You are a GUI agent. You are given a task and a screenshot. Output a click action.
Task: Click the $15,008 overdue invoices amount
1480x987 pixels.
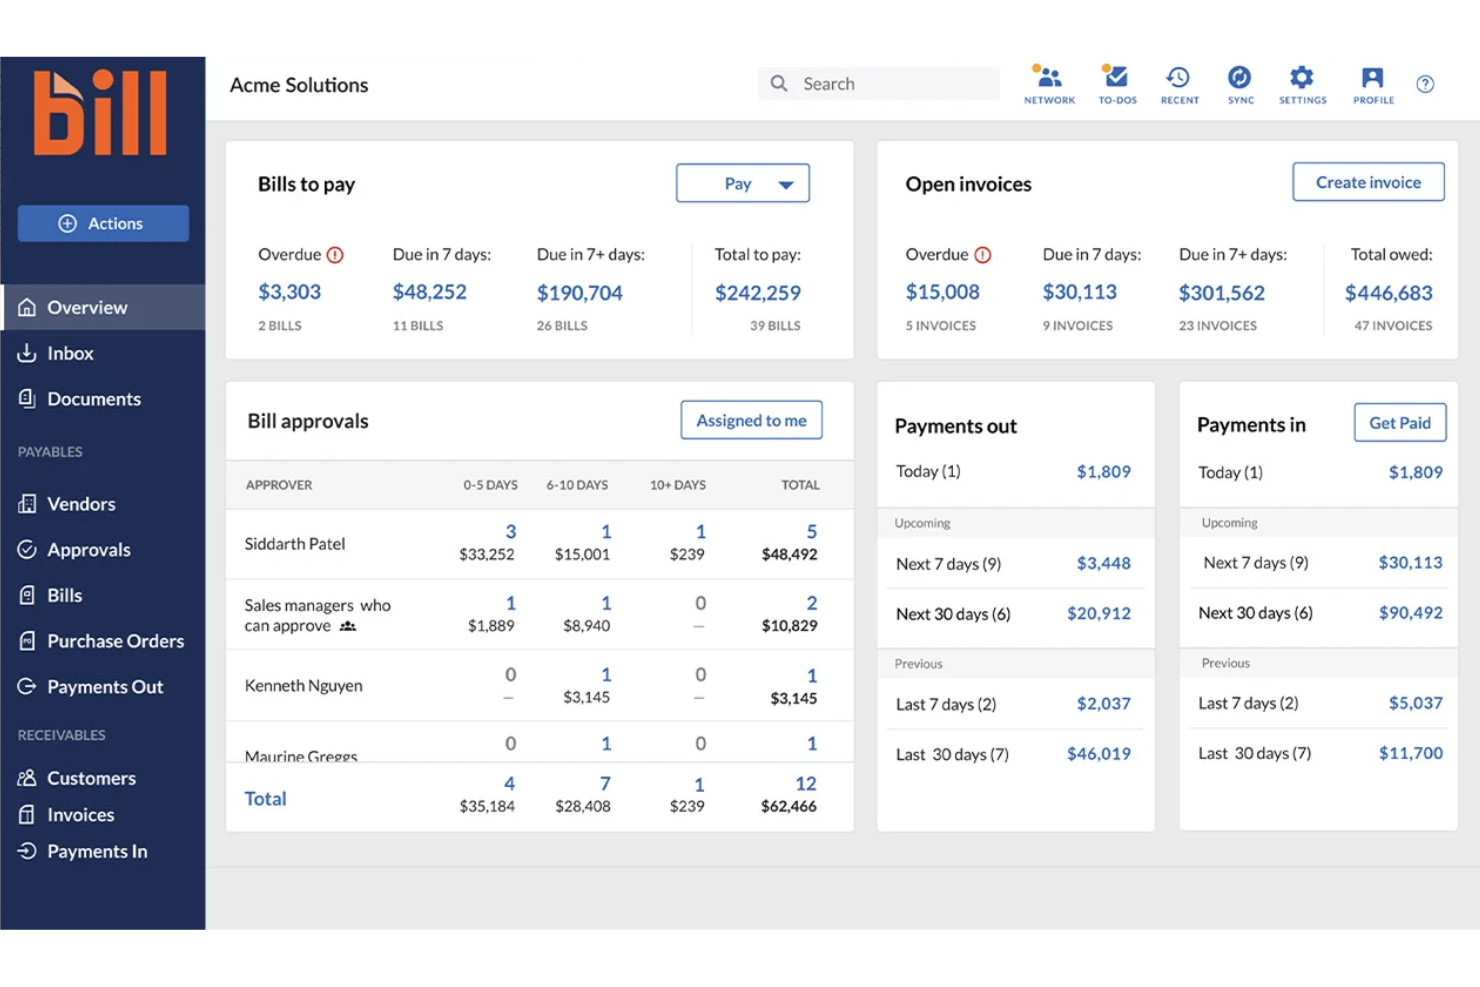[x=943, y=292]
